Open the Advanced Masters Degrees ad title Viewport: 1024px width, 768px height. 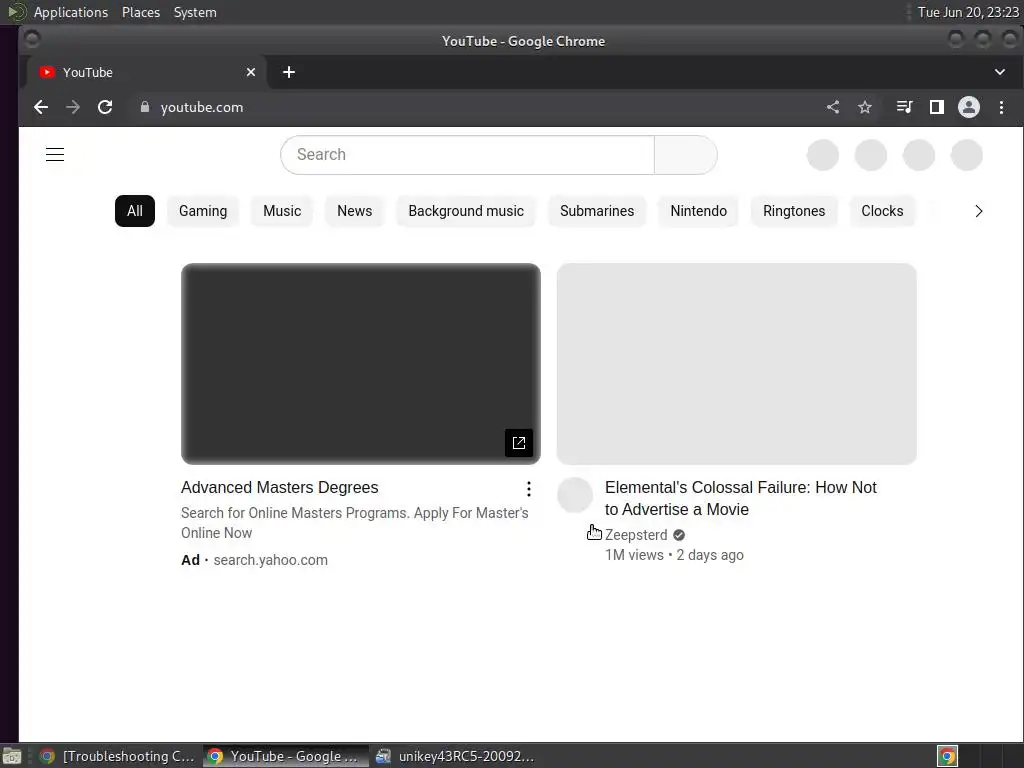click(280, 488)
